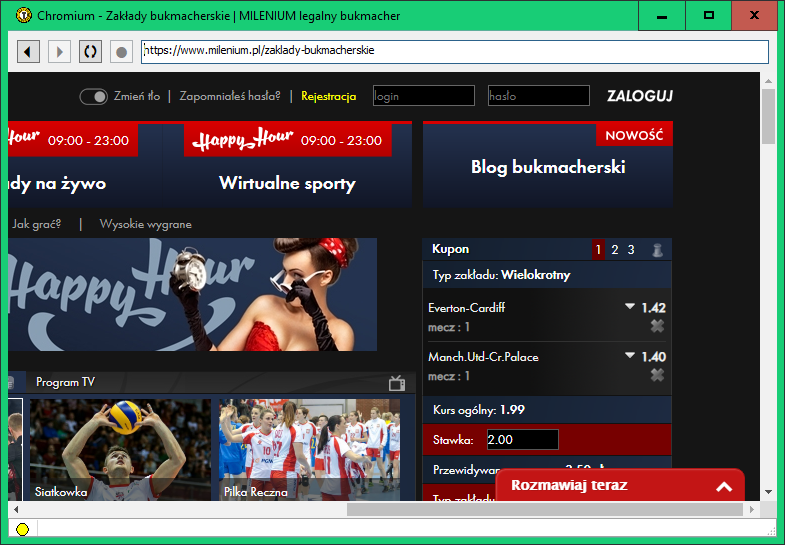Toggle the Zmień tło background switch

pyautogui.click(x=94, y=97)
